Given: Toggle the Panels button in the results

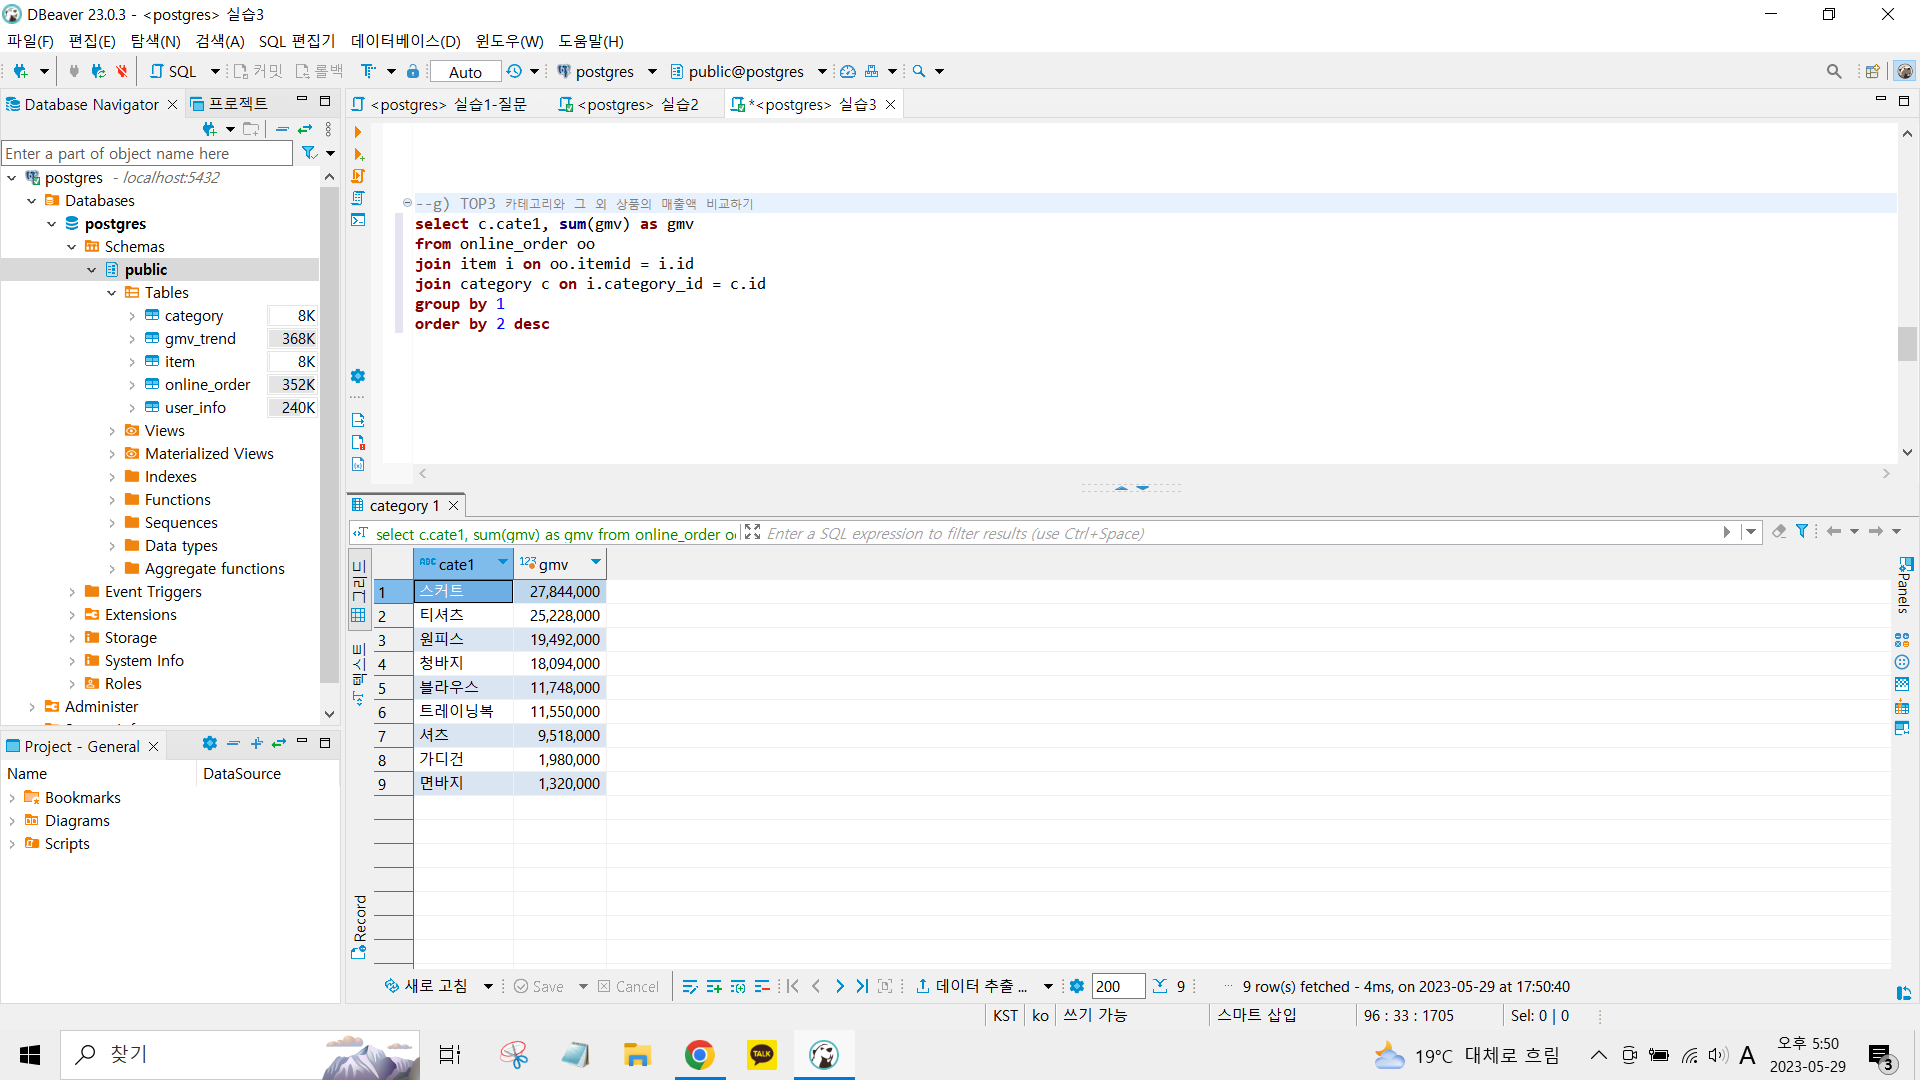Looking at the screenshot, I should click(x=1904, y=587).
